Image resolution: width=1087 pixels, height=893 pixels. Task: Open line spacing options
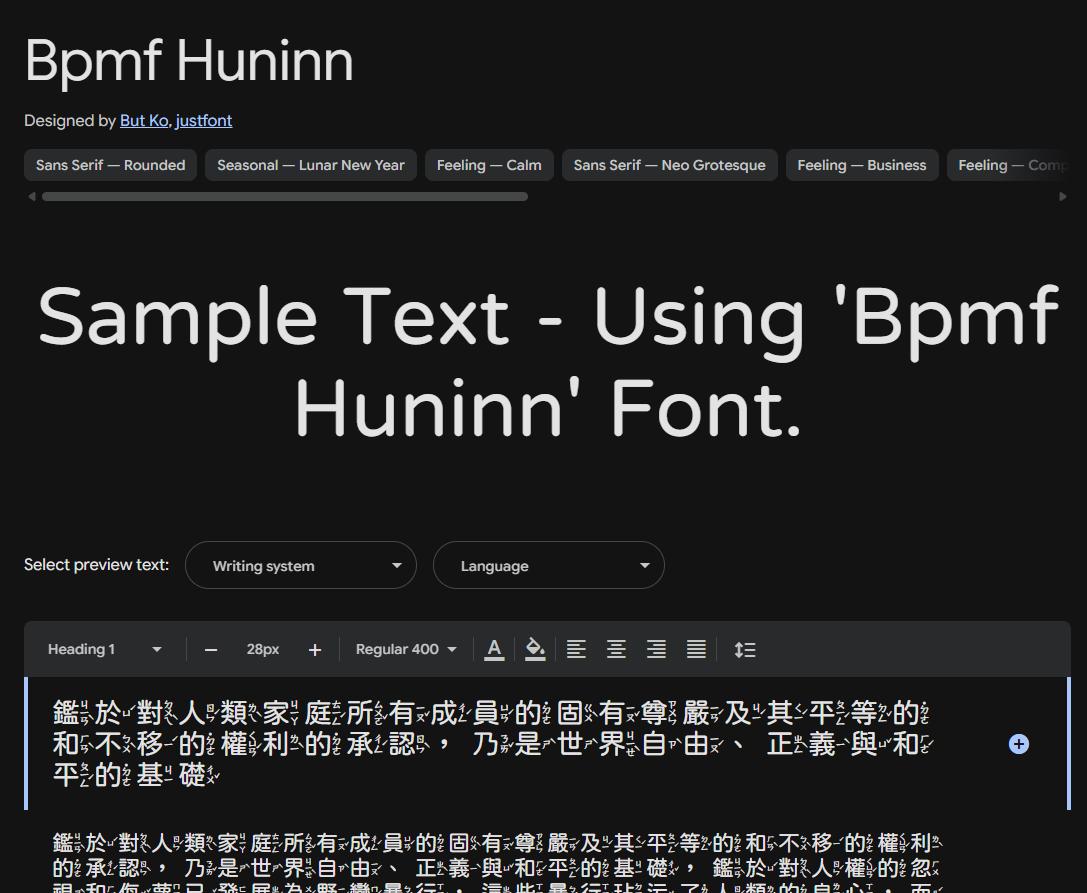click(x=745, y=650)
